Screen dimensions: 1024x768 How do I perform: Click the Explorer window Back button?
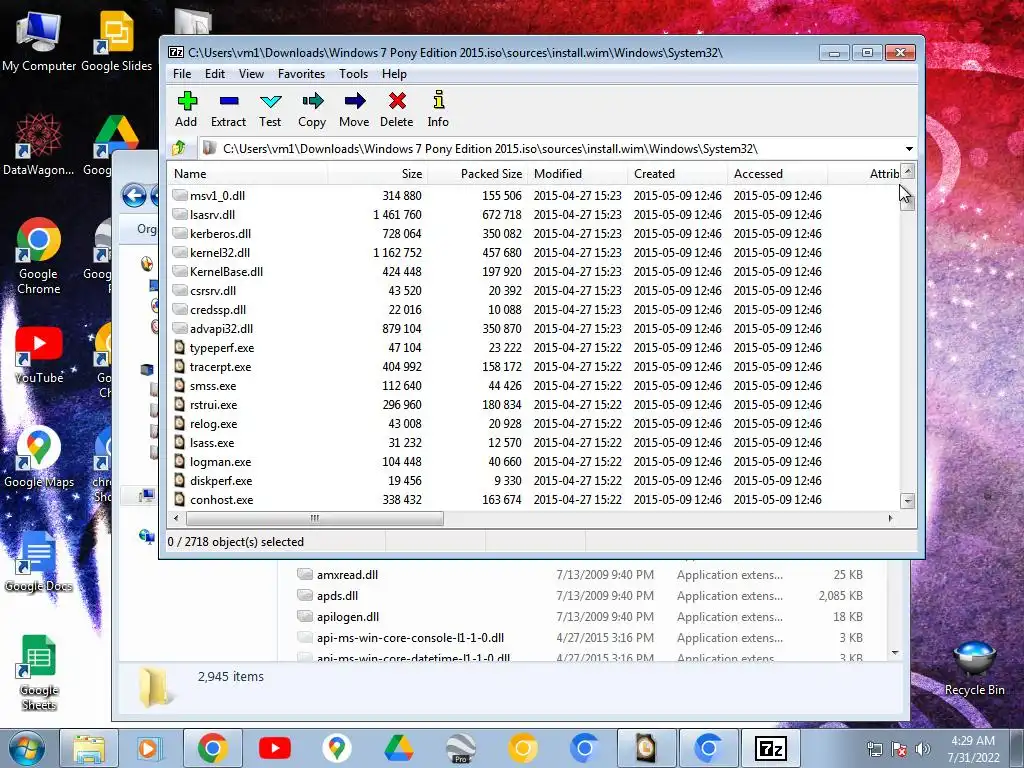135,195
